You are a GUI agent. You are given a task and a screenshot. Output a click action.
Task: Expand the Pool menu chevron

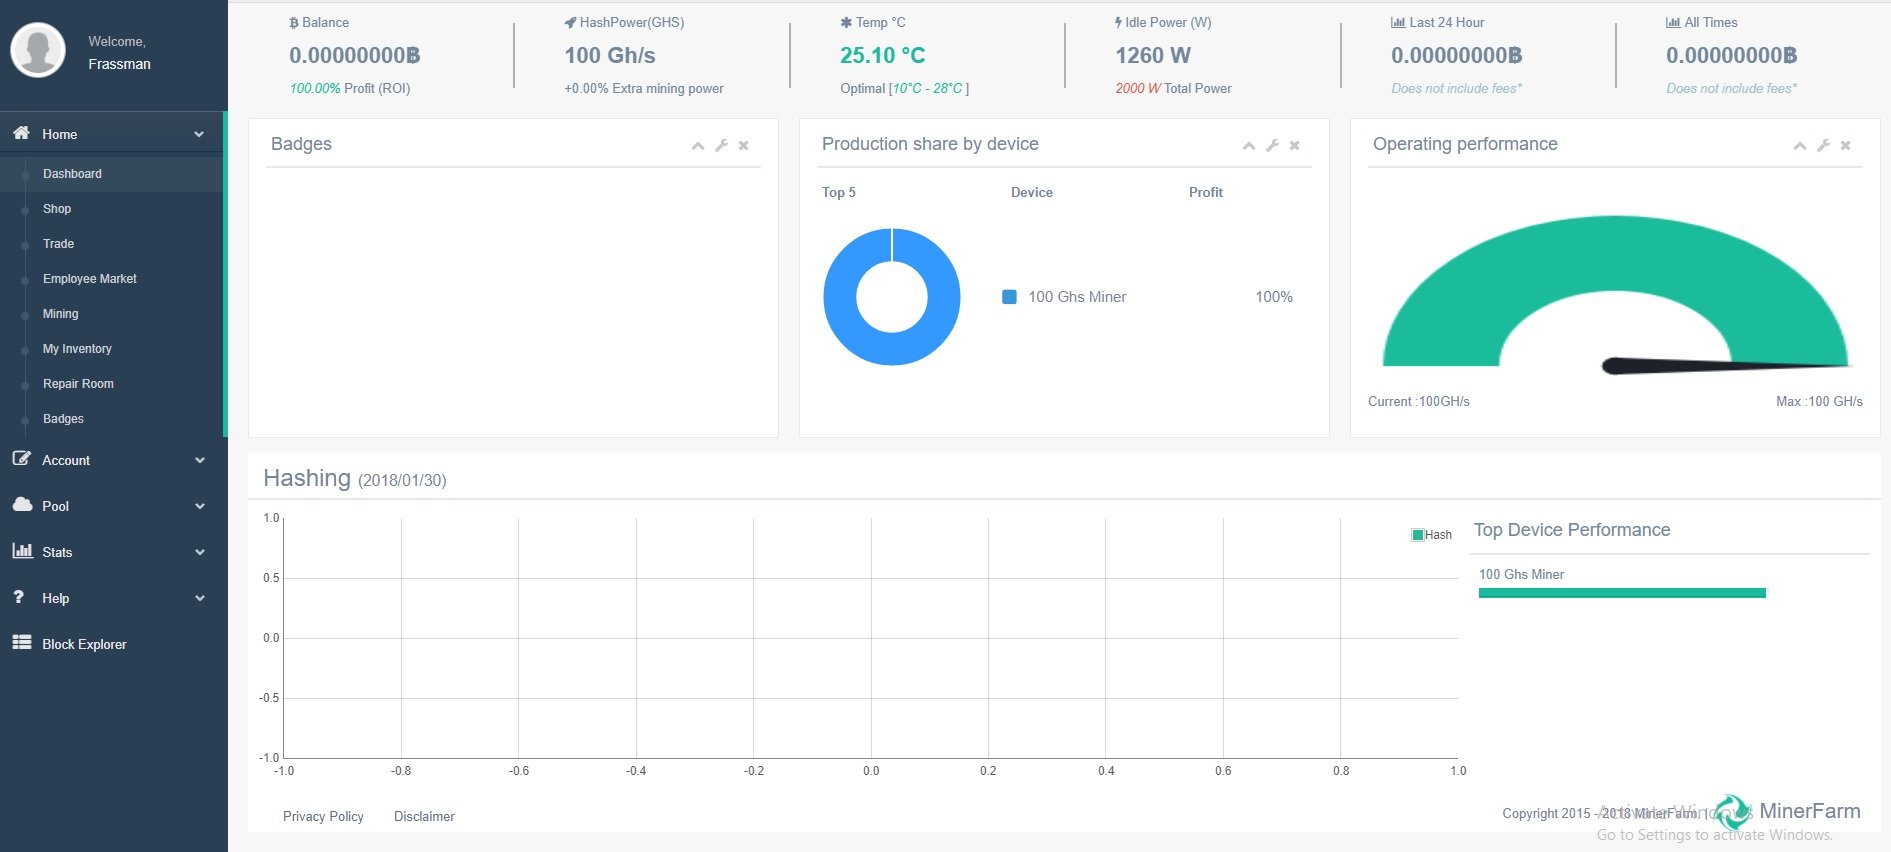tap(200, 506)
